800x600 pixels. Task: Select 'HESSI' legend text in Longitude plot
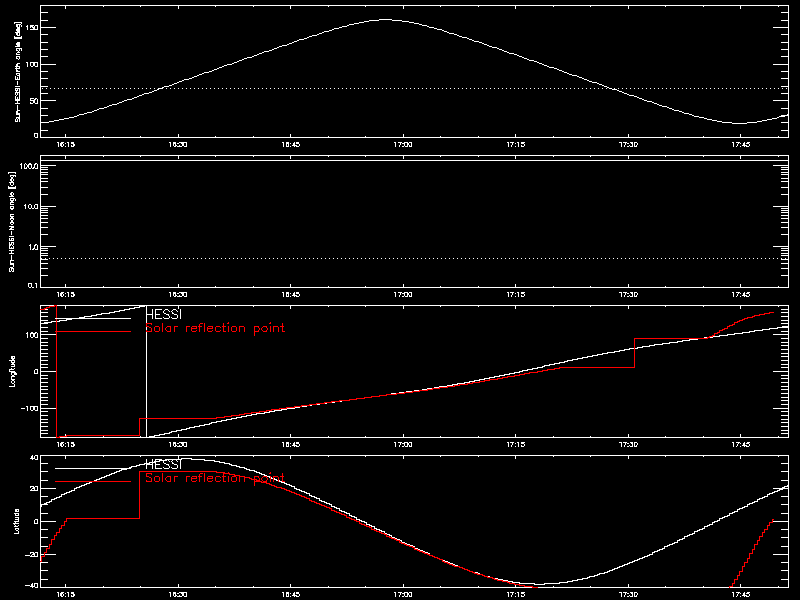click(x=163, y=314)
